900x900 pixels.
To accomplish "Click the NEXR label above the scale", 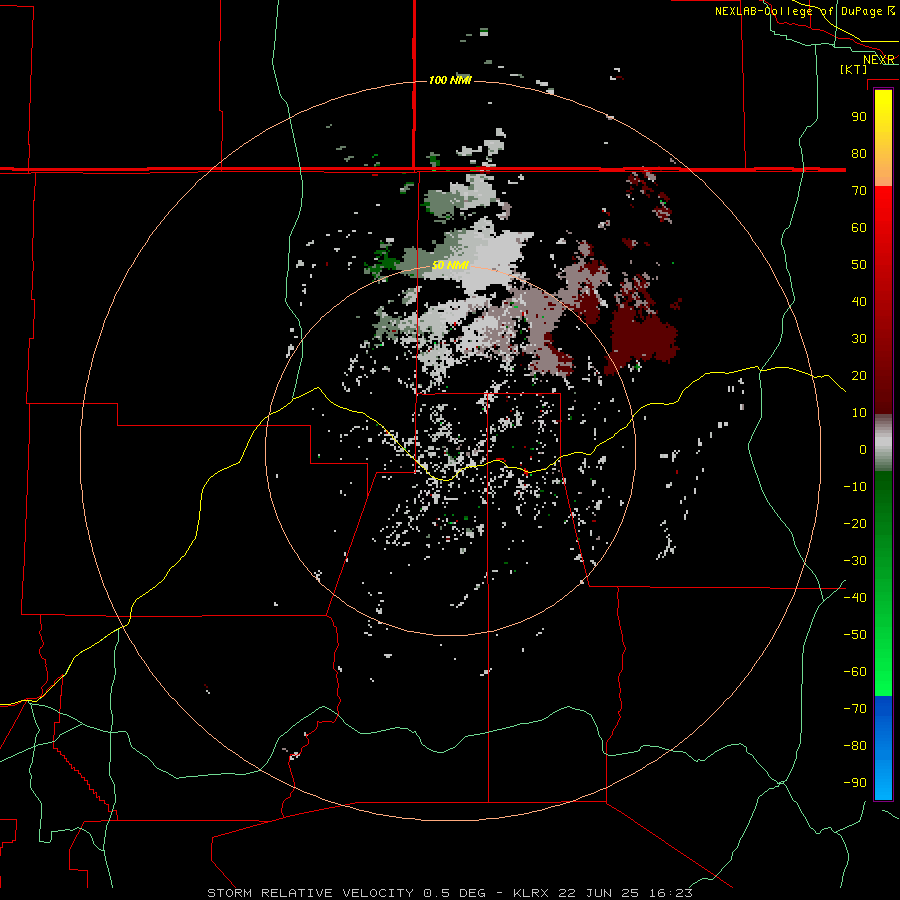I will [x=879, y=60].
